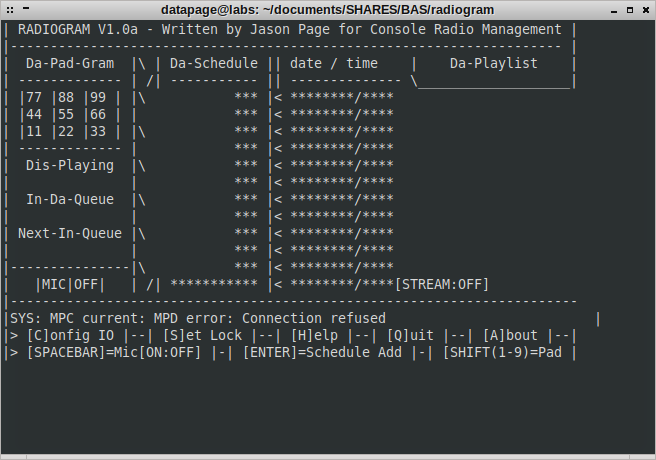656x460 pixels.
Task: Click the [ENTER]=Schedule Add option
Action: pos(322,352)
